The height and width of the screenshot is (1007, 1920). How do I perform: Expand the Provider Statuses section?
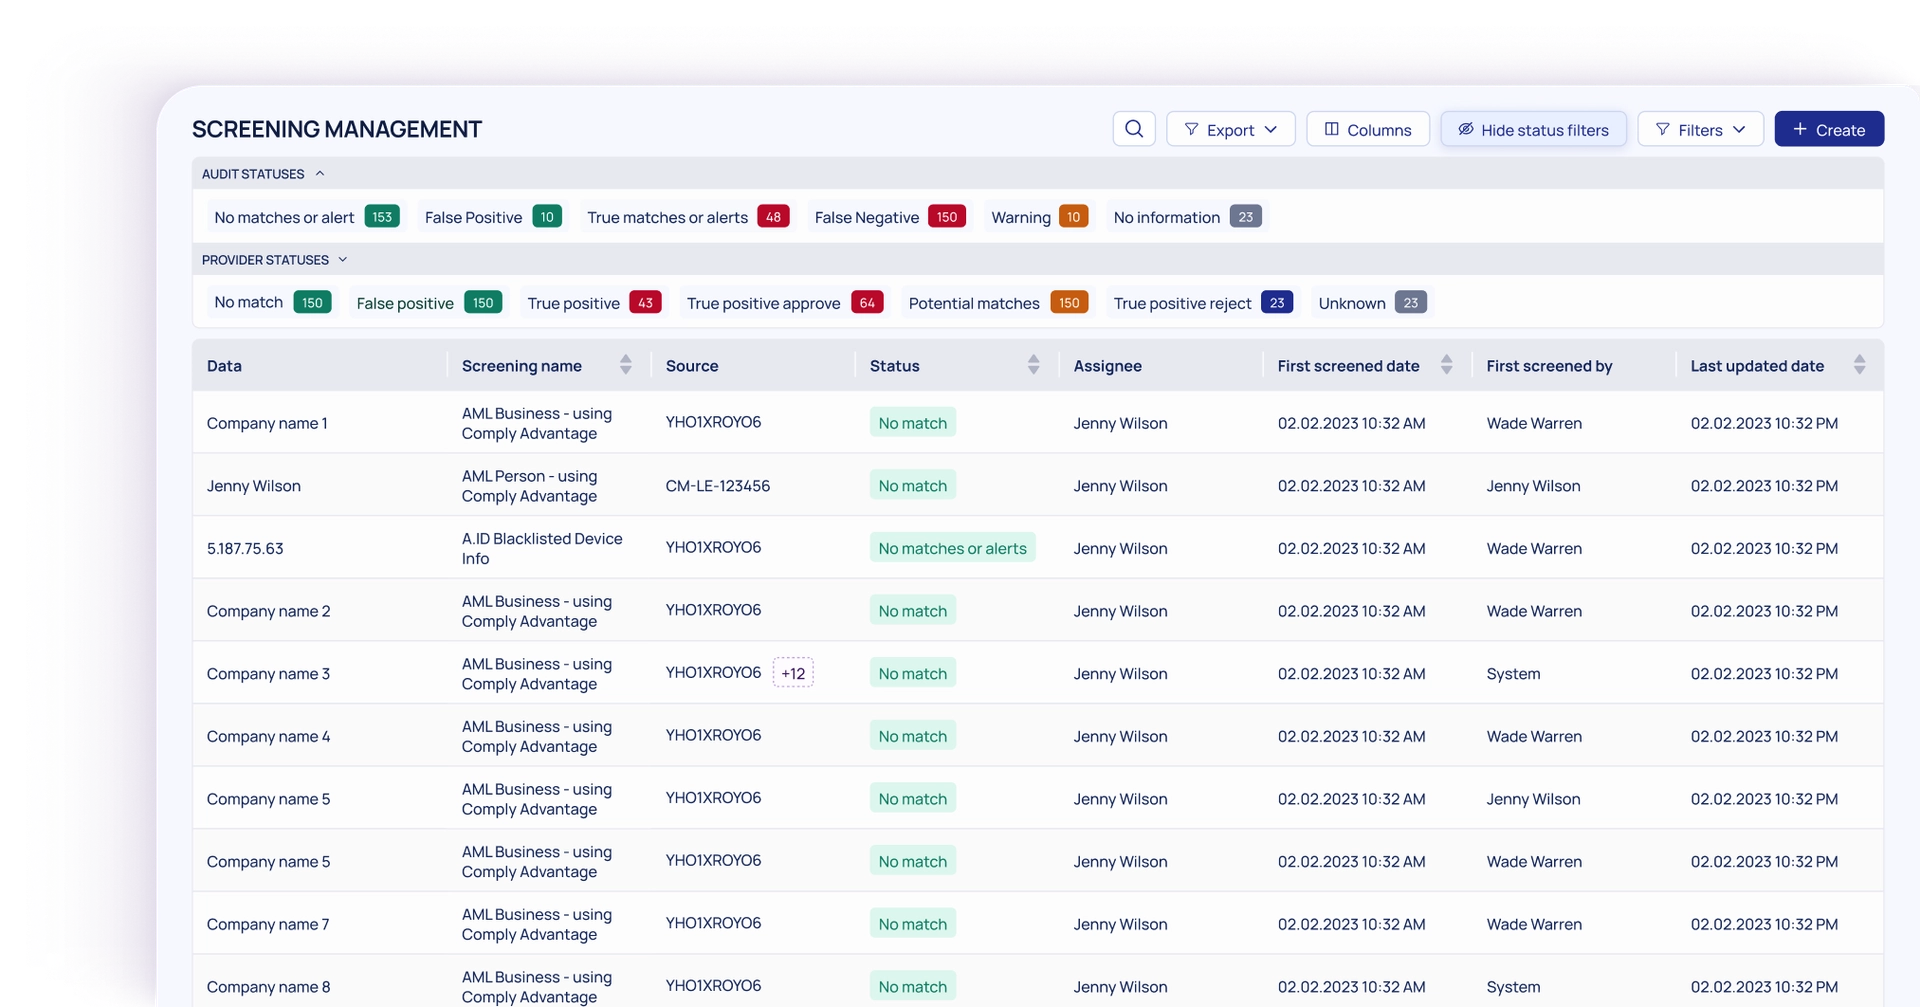pyautogui.click(x=343, y=260)
